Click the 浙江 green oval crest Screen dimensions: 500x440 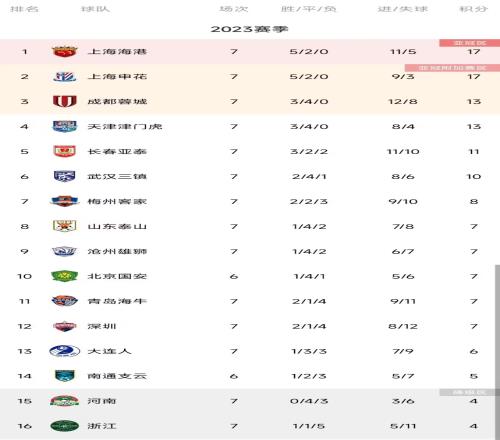point(65,426)
